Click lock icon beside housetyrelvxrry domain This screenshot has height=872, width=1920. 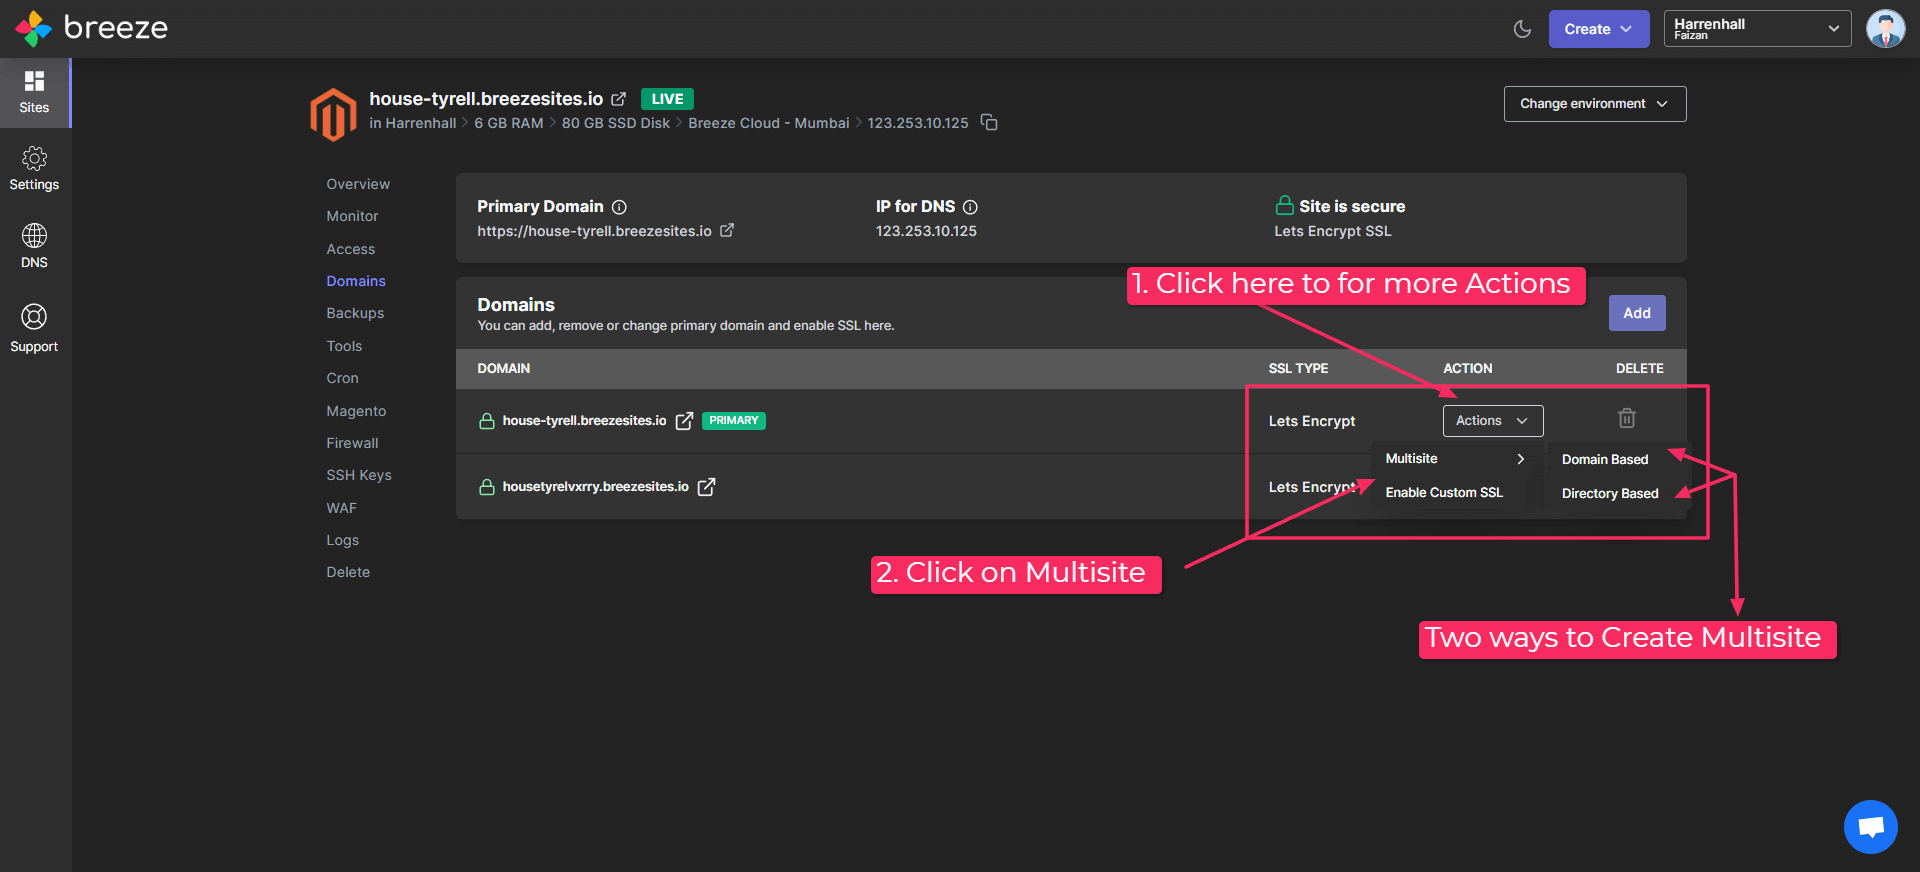[x=487, y=487]
